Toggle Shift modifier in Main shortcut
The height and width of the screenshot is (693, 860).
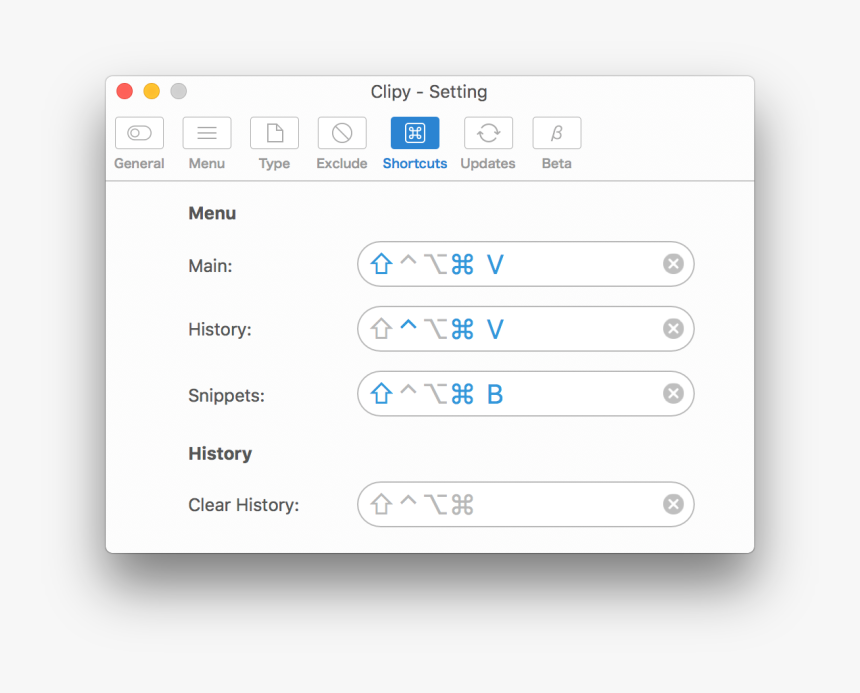coord(381,264)
